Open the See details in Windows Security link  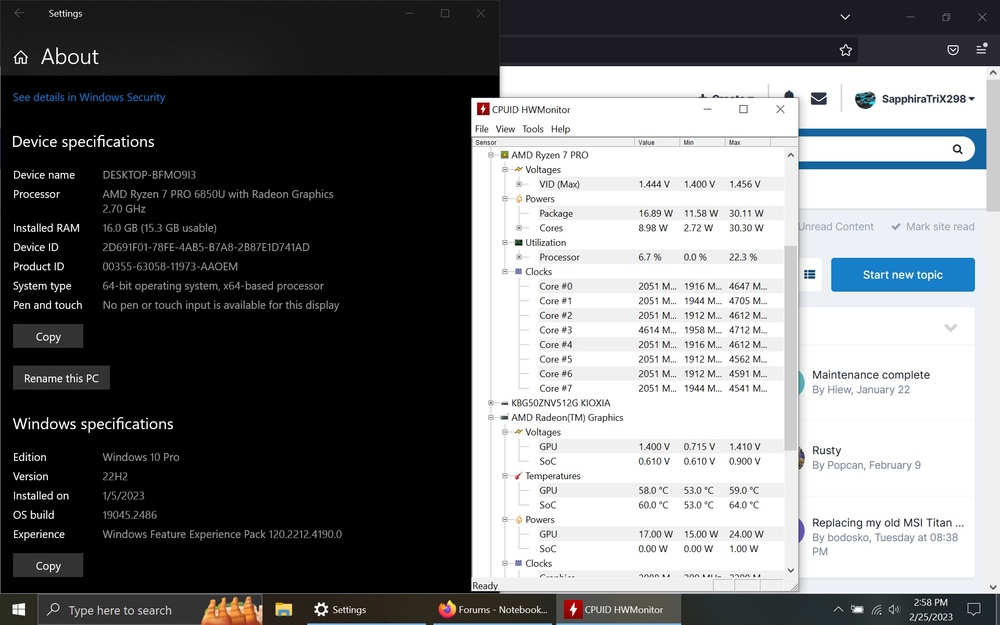[89, 97]
